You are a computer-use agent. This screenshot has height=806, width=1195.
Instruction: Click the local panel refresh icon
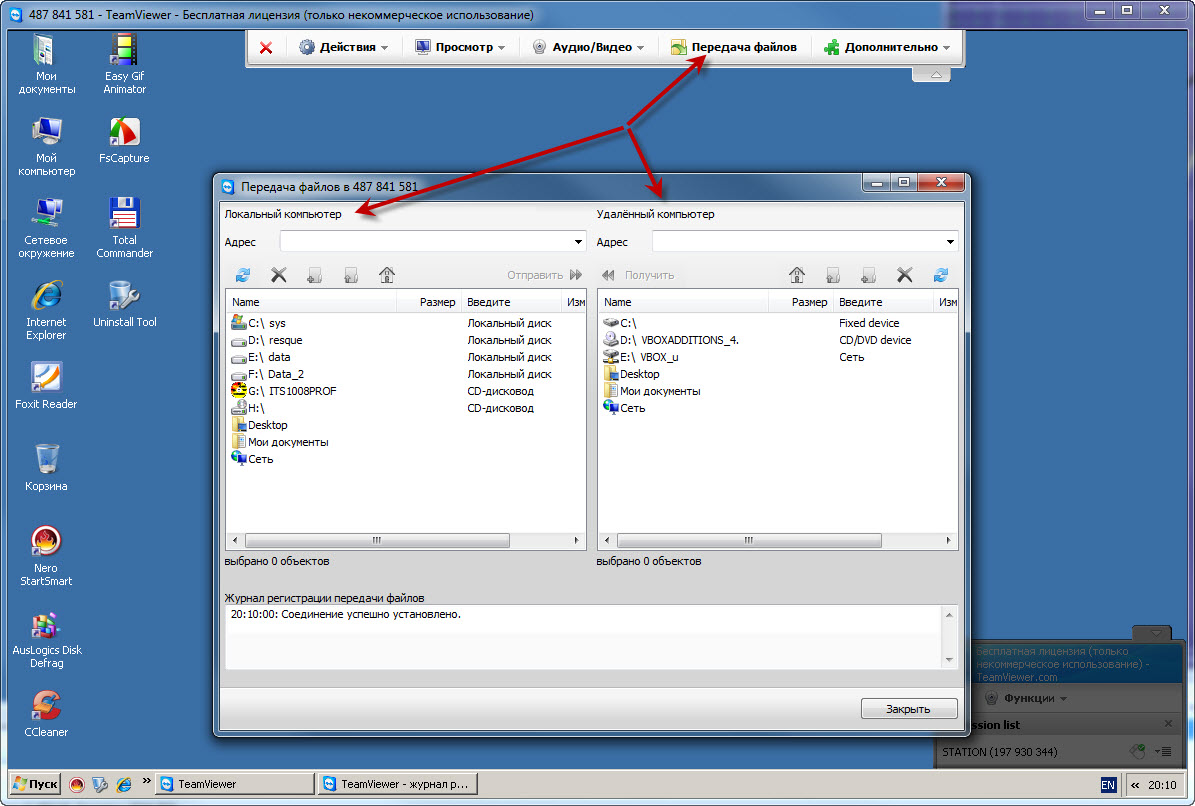pyautogui.click(x=243, y=275)
